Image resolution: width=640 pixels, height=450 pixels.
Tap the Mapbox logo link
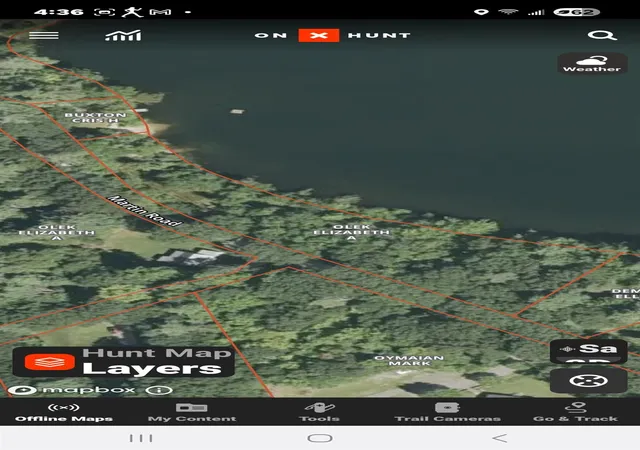[72, 390]
